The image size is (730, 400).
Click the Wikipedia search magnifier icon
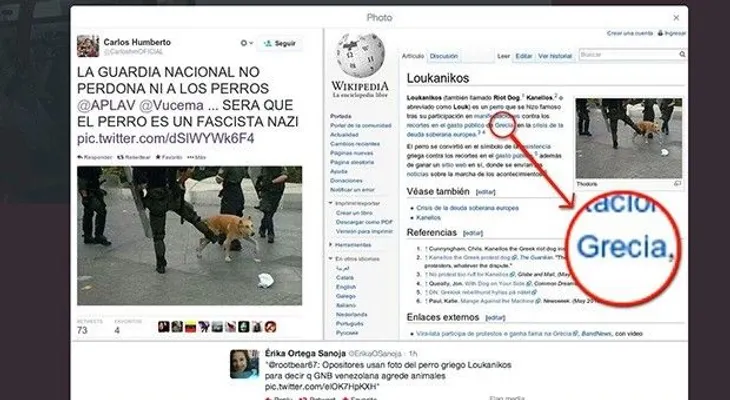tap(682, 54)
